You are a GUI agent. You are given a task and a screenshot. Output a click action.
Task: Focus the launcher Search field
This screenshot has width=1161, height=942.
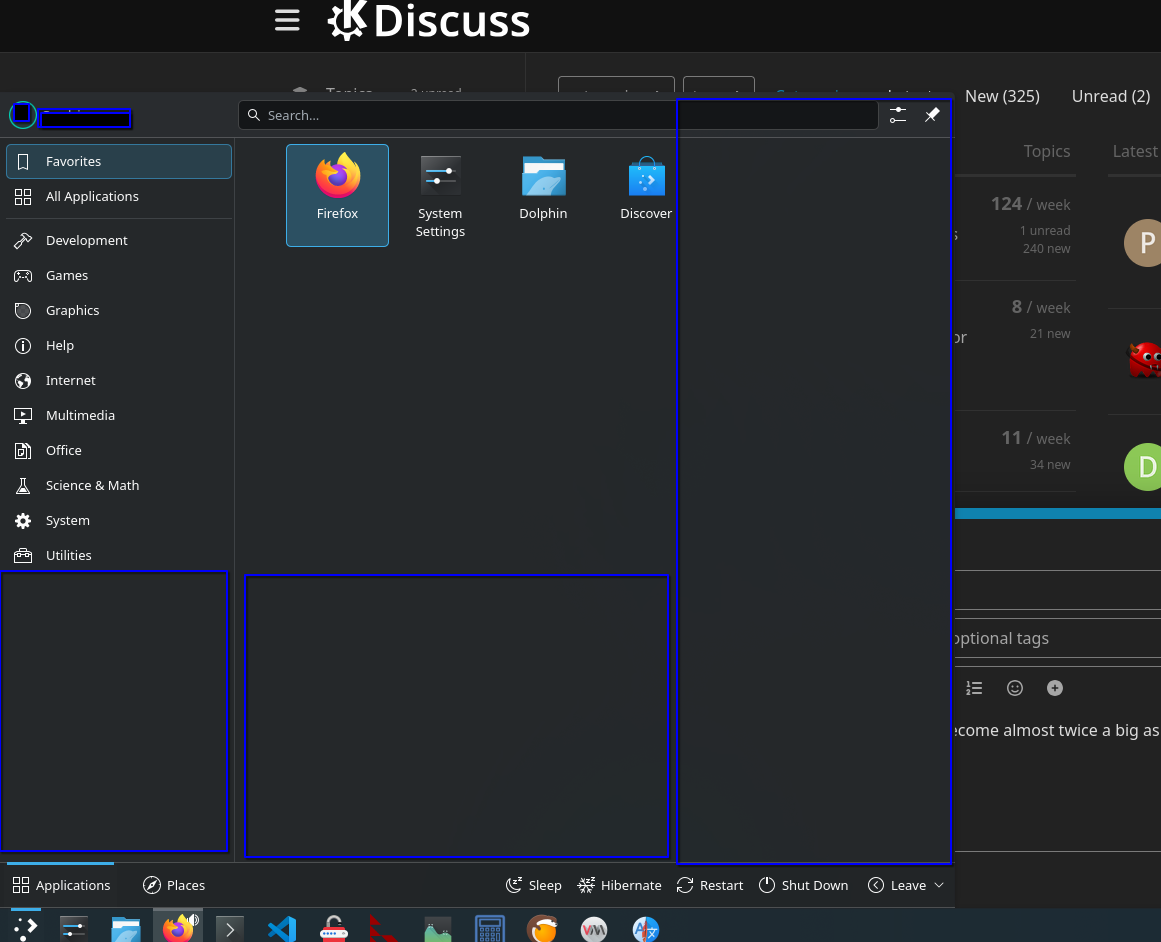[558, 115]
